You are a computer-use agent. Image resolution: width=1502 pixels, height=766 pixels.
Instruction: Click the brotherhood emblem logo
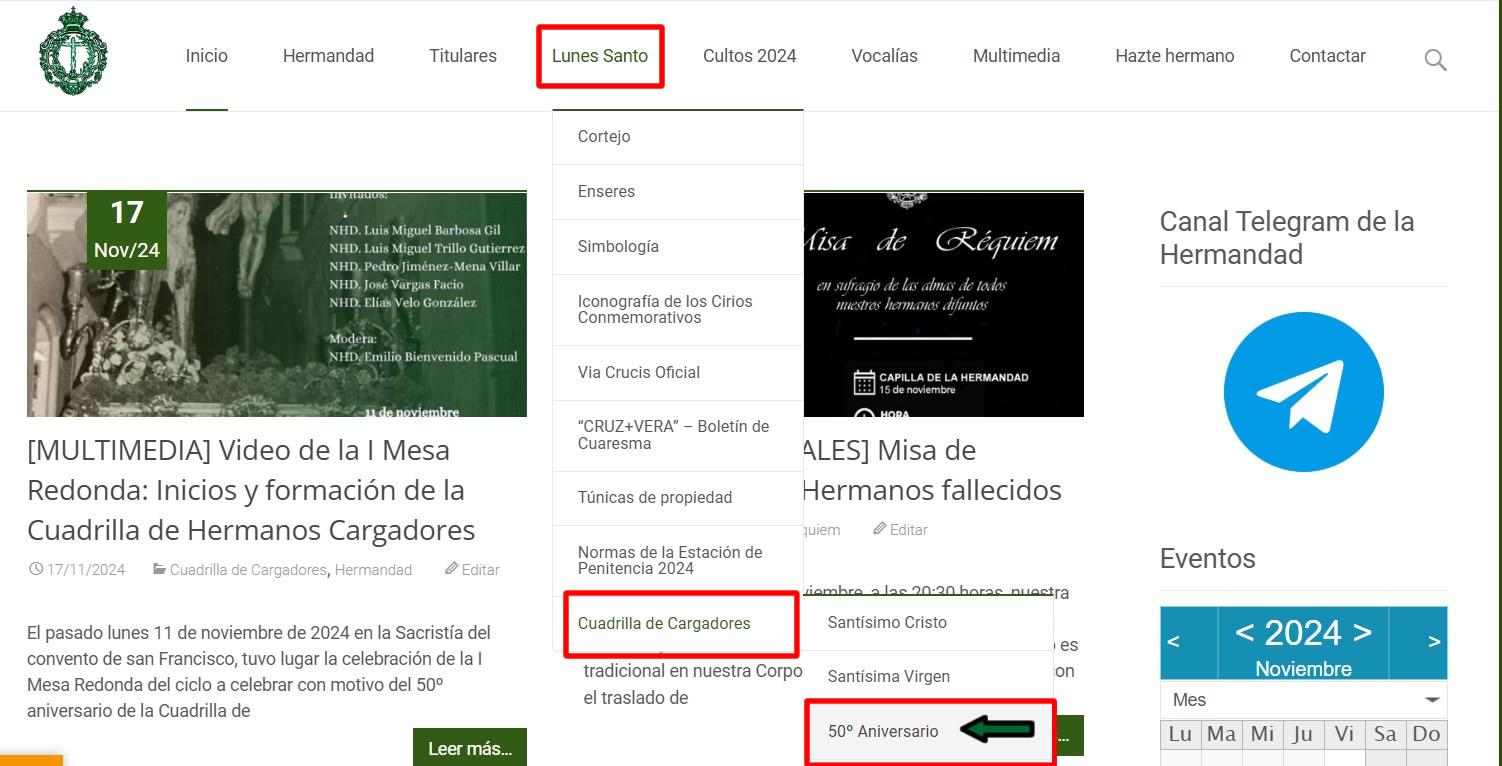[72, 52]
